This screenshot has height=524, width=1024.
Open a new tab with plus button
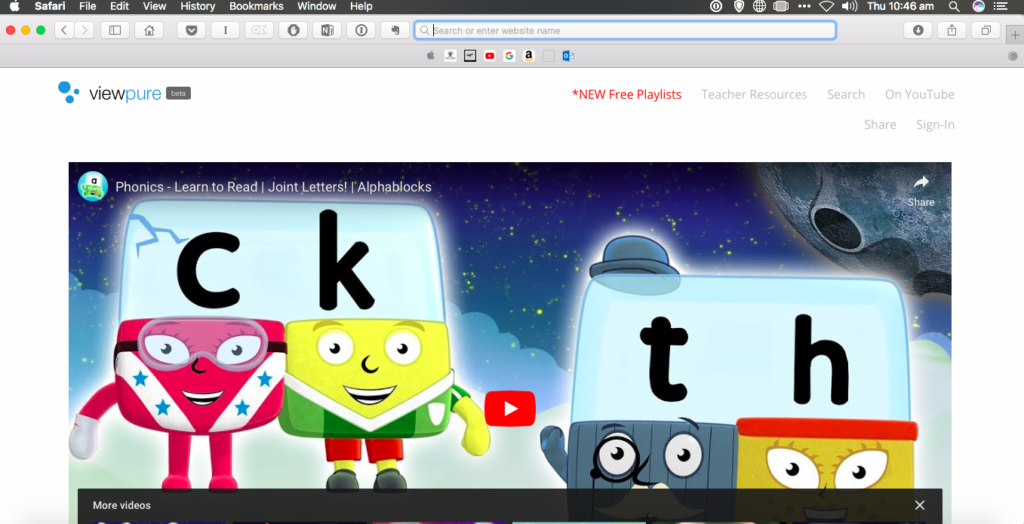coord(1015,35)
